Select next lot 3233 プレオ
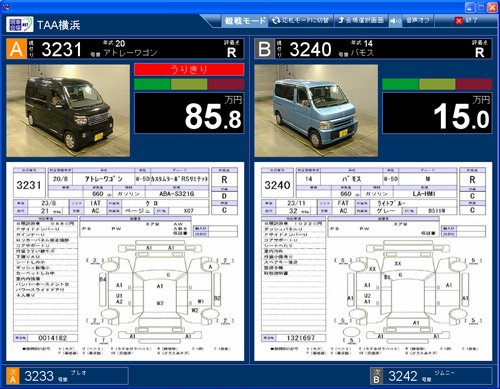The height and width of the screenshot is (389, 500). (x=67, y=376)
